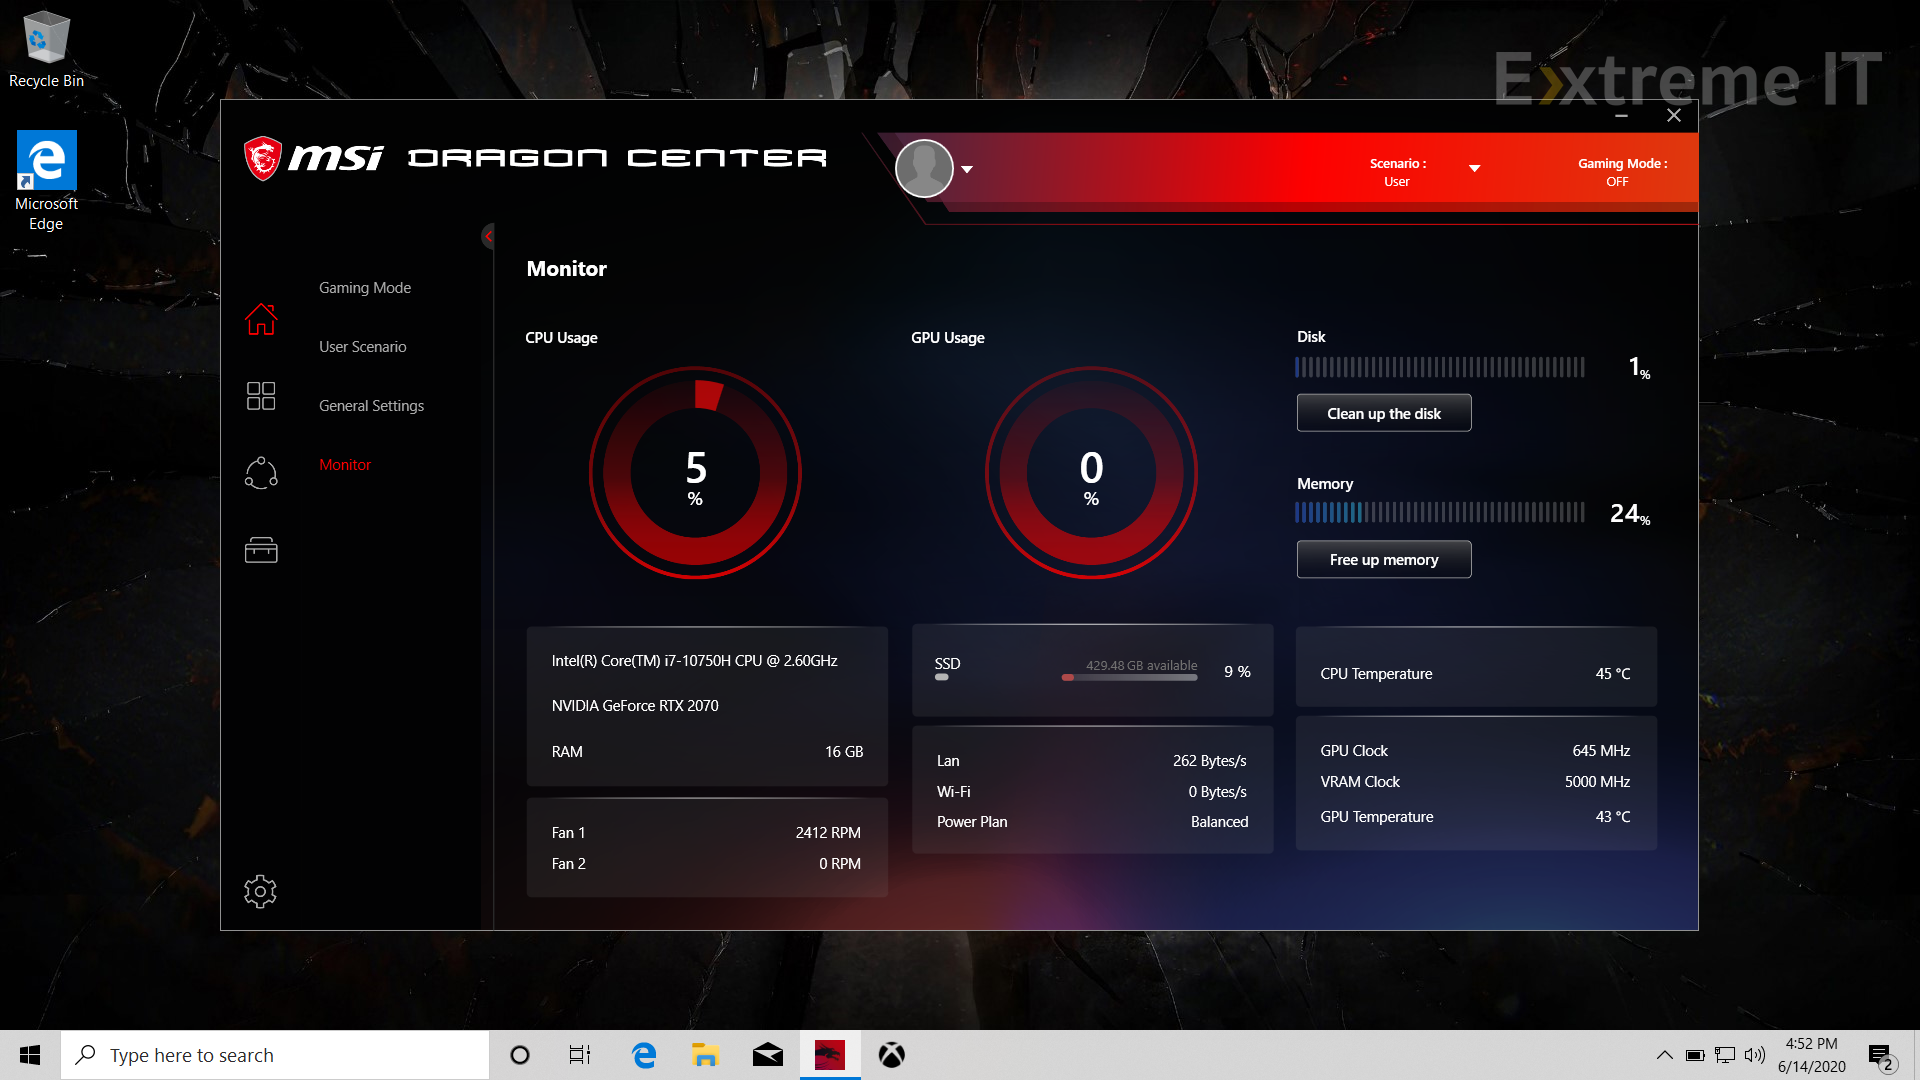
Task: Open Mail app from the taskbar
Action: coord(767,1055)
